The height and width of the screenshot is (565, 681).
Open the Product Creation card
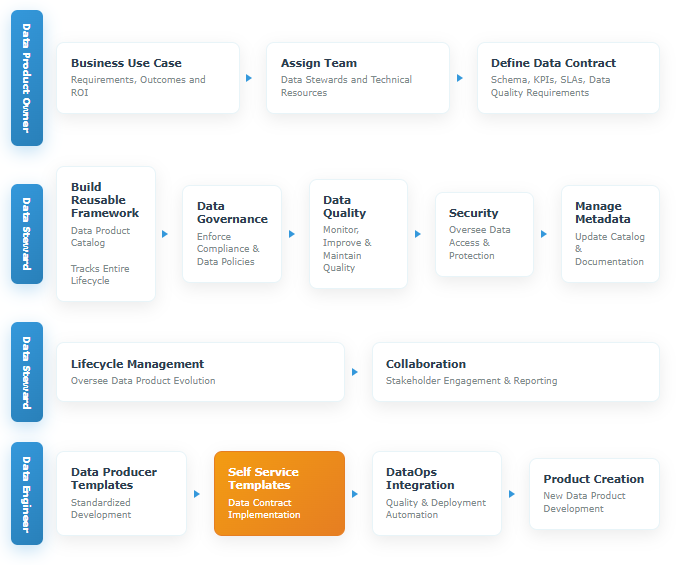pos(594,494)
